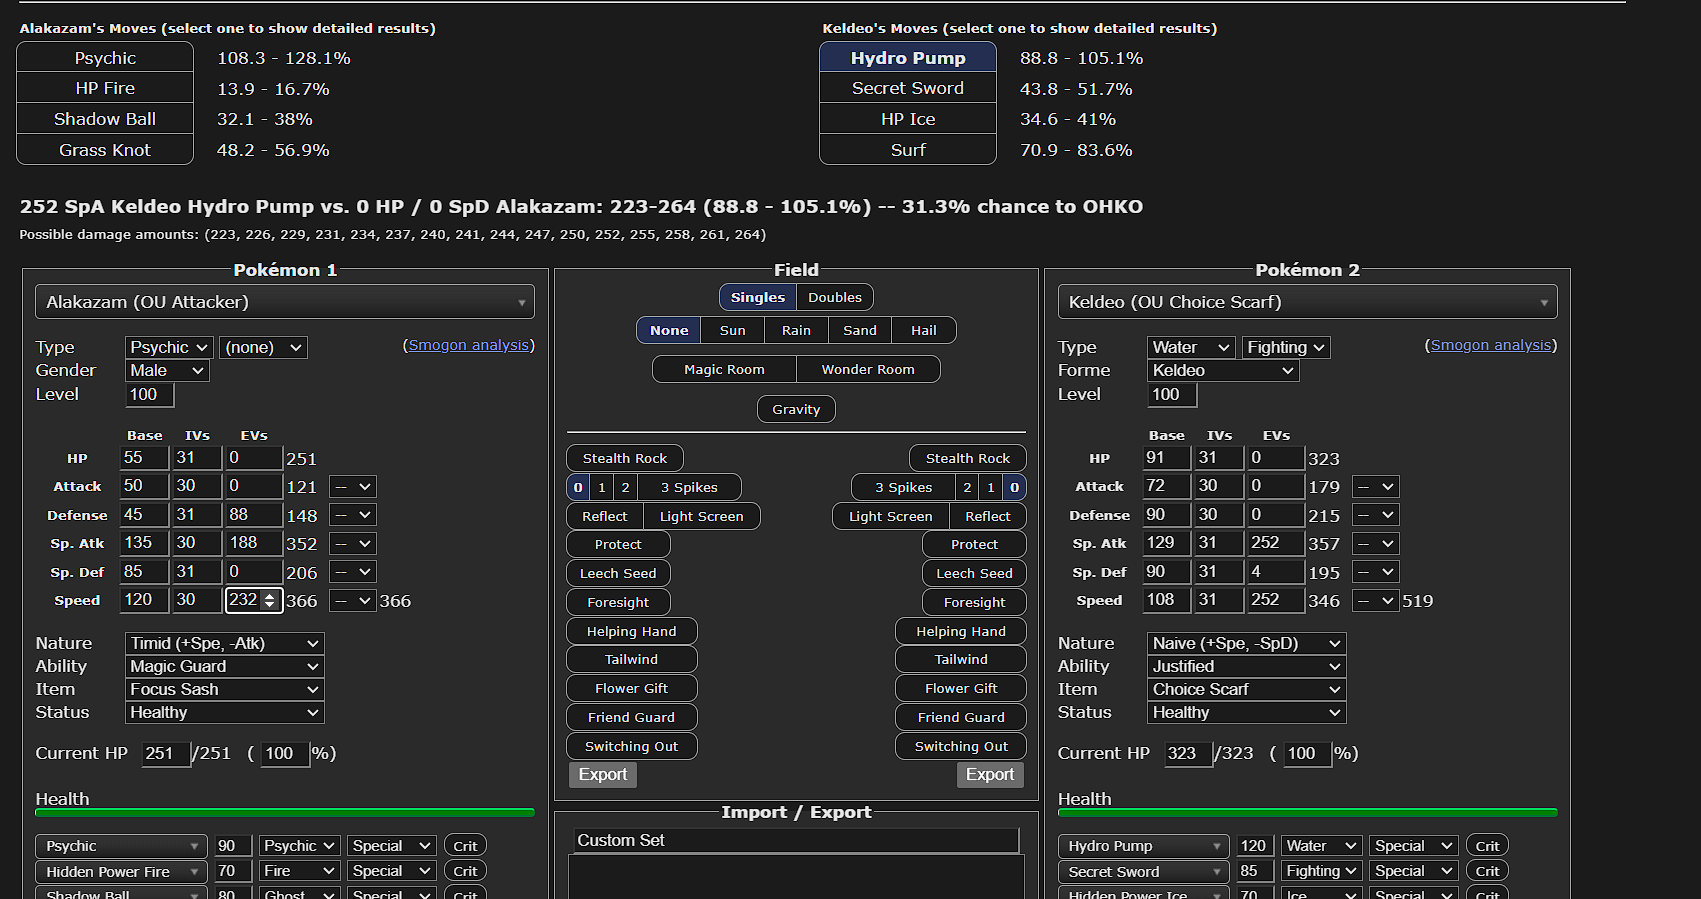Show Keldeo's Secret Sword damage results

tap(907, 88)
